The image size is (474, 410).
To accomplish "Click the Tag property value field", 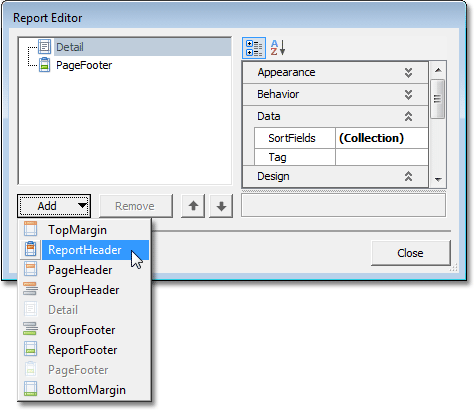I will click(382, 157).
